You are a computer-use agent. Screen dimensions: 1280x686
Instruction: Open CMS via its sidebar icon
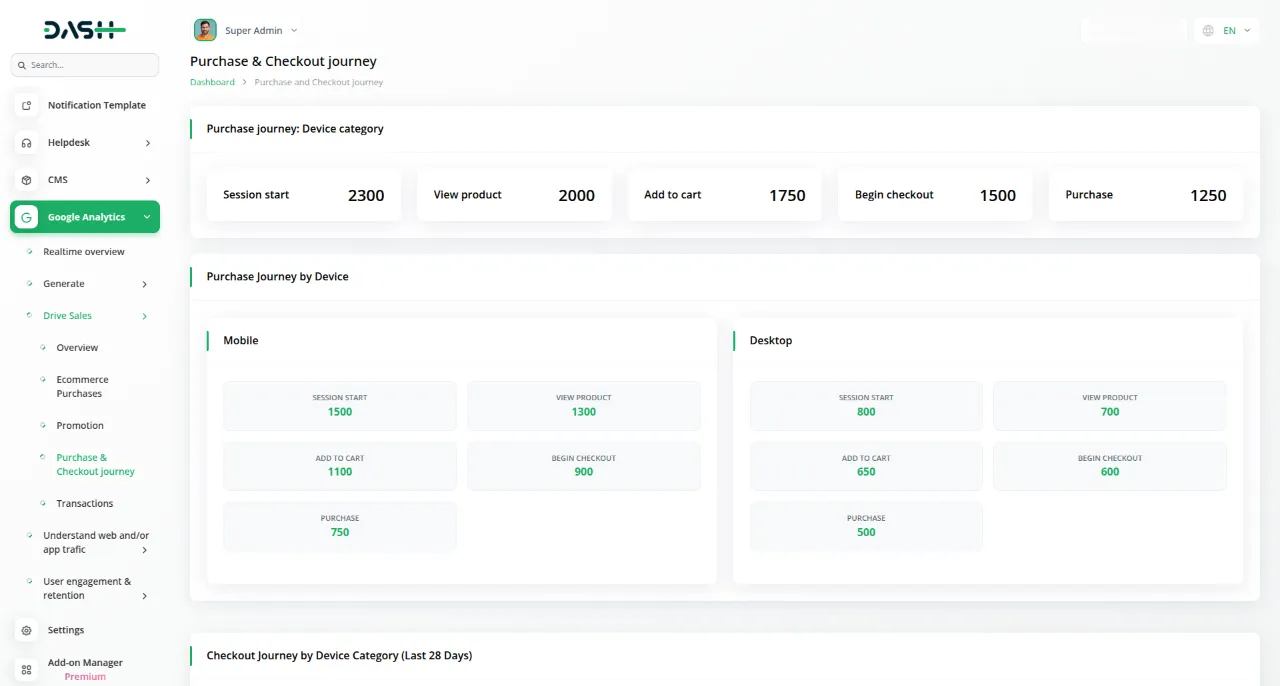tap(26, 180)
